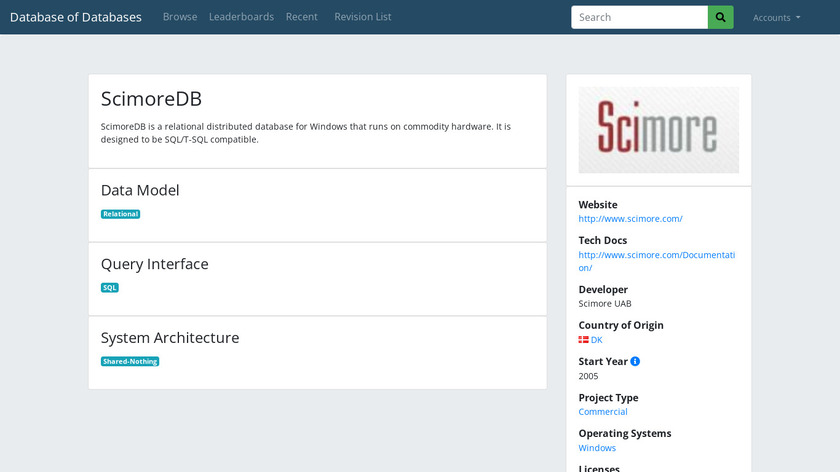Select the Shared-Nothing architecture tag
This screenshot has height=472, width=840.
[130, 361]
